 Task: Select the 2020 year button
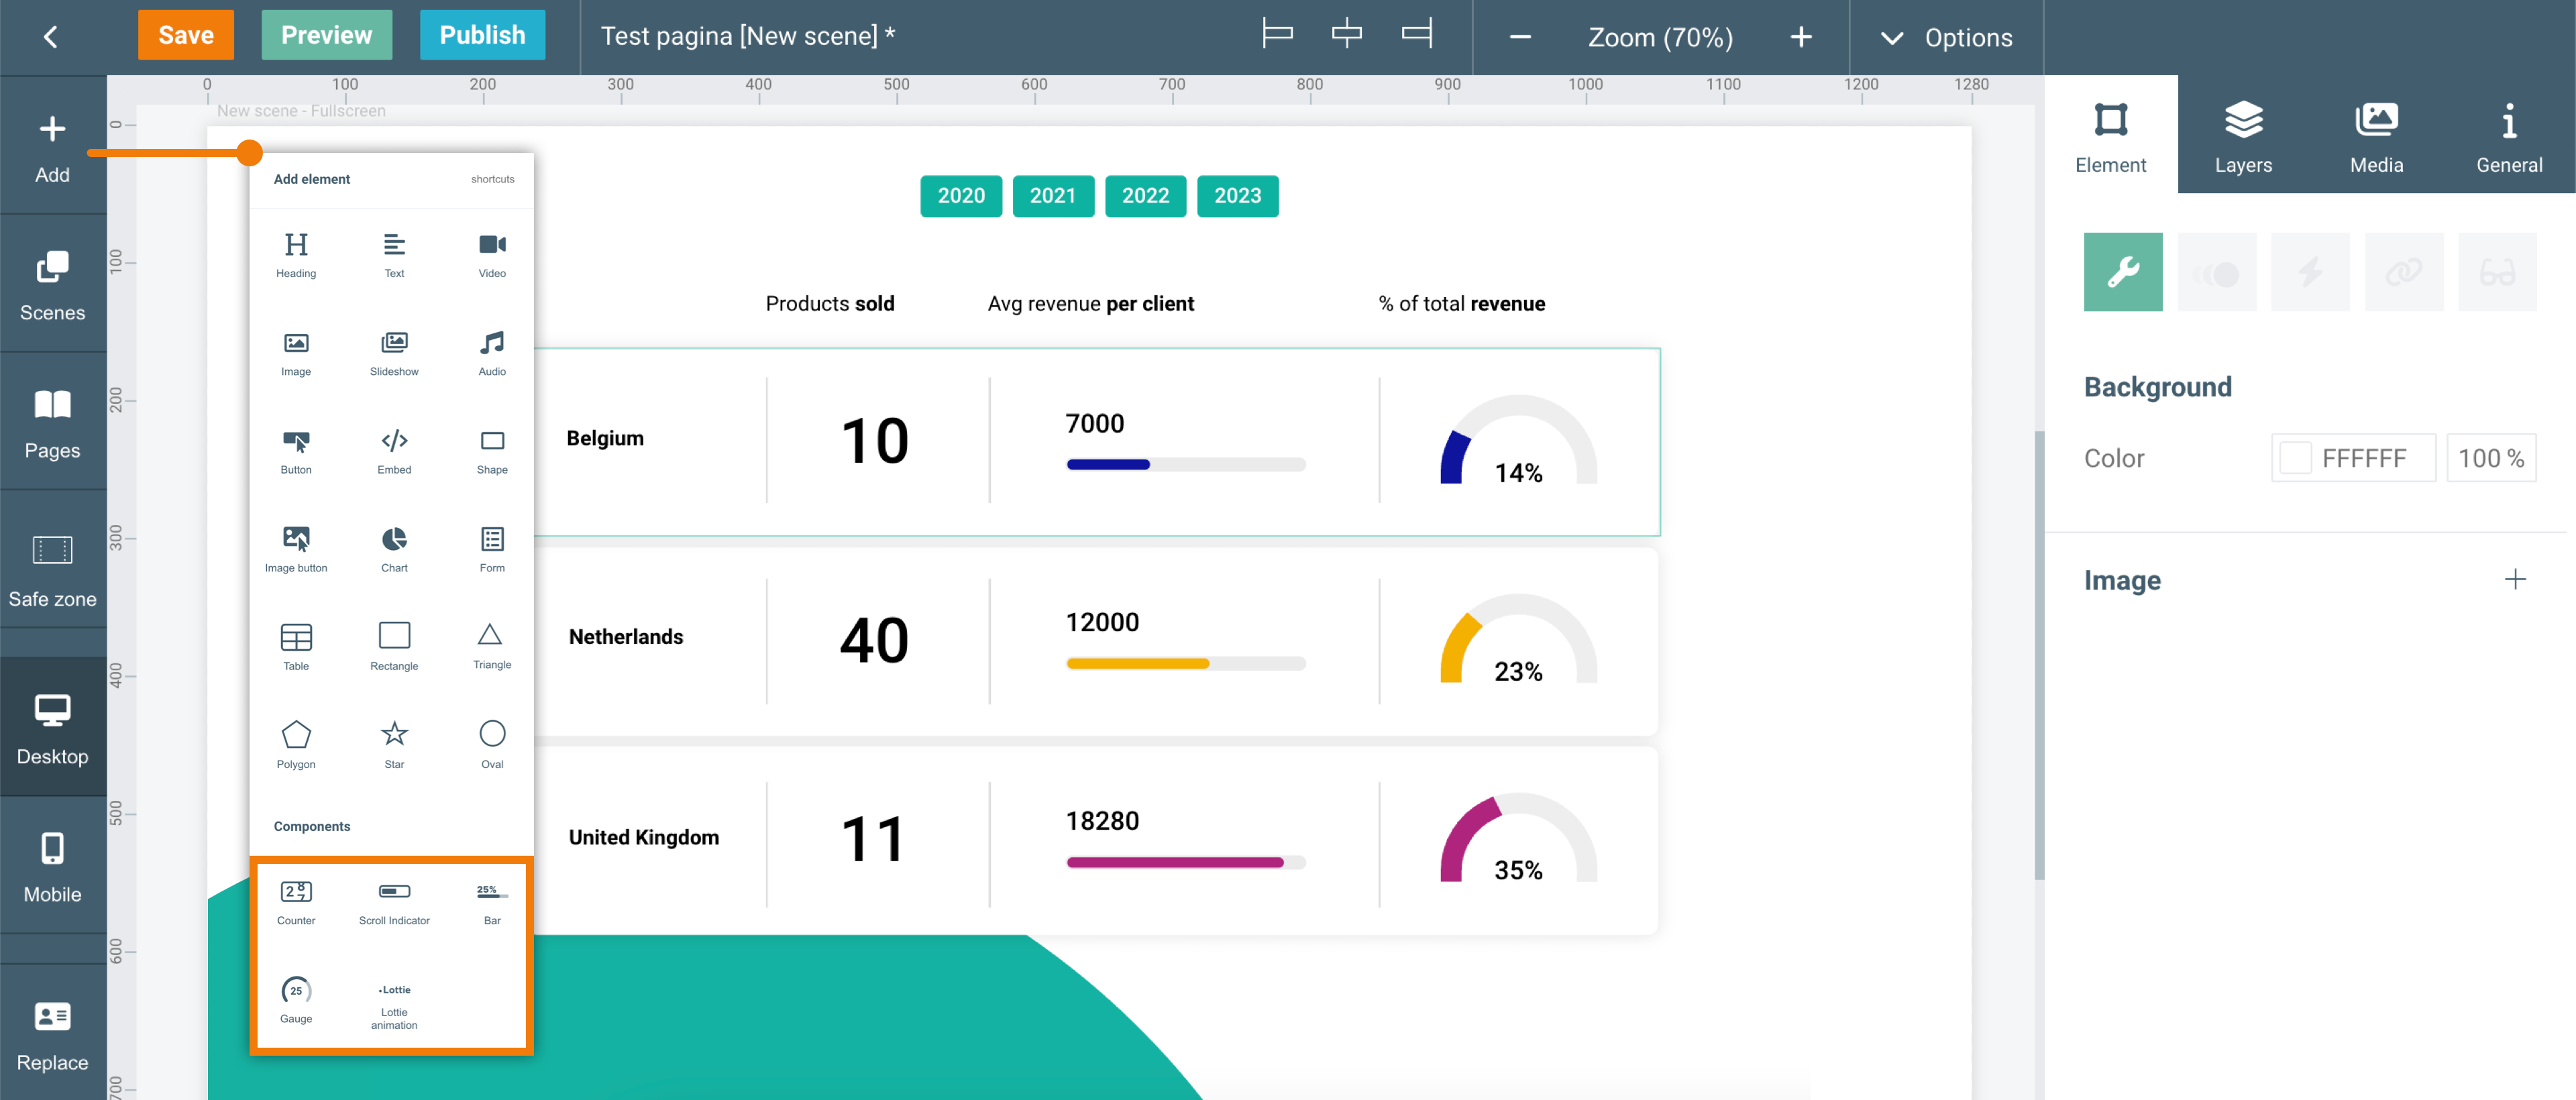click(x=961, y=196)
